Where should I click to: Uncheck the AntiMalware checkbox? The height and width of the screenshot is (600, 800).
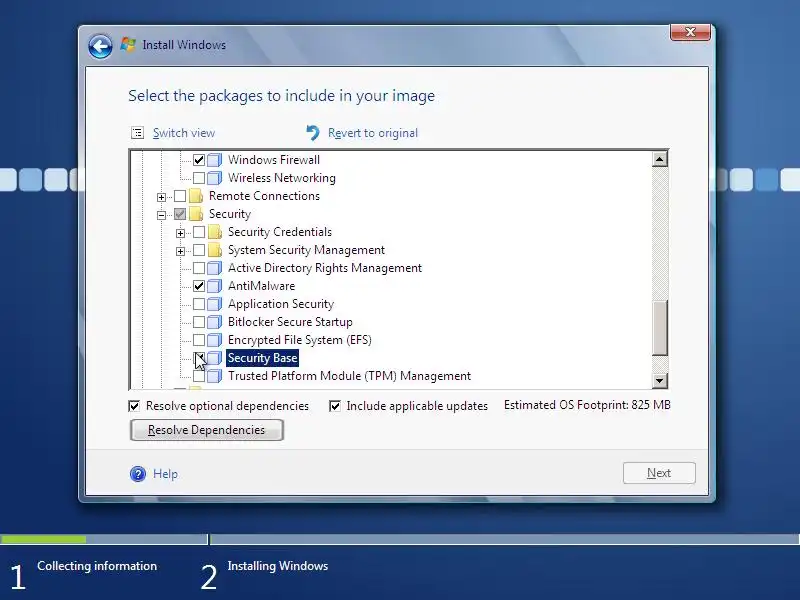tap(199, 286)
